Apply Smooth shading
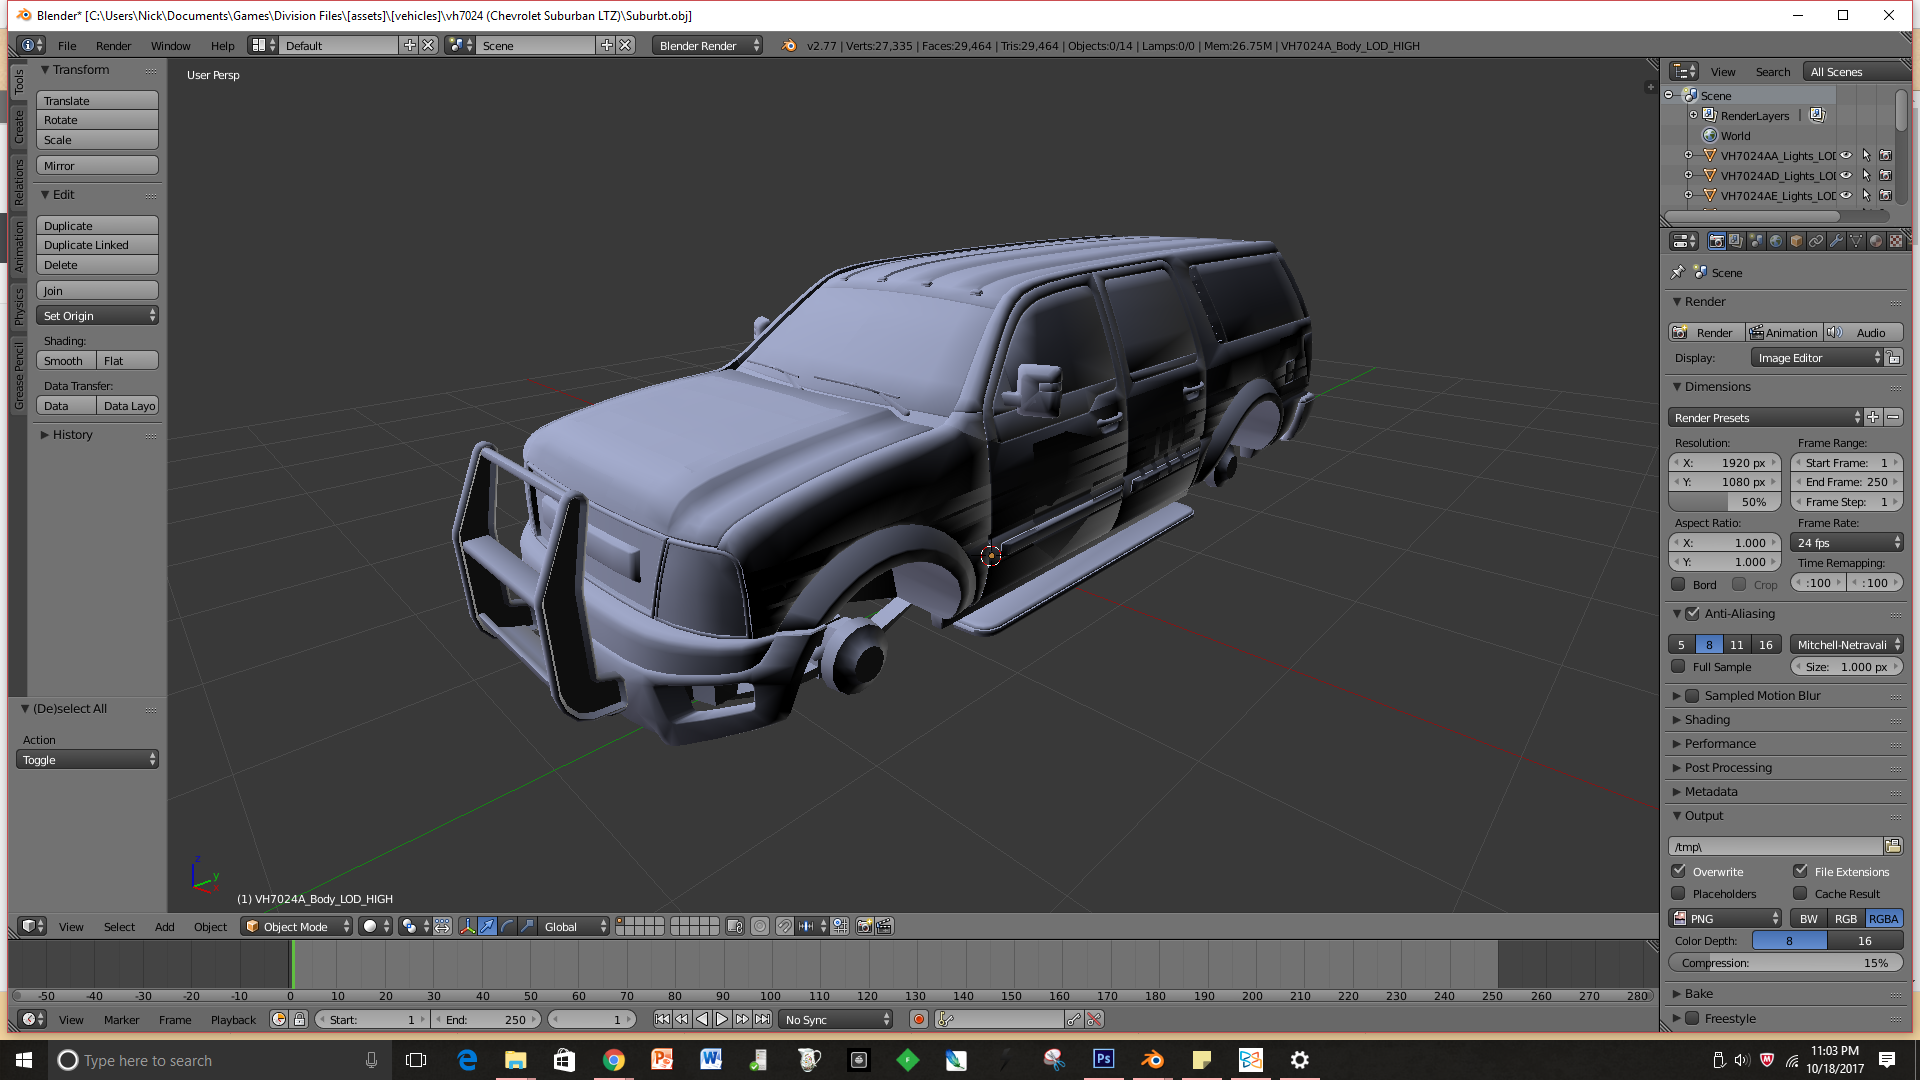This screenshot has width=1920, height=1080. tap(66, 360)
